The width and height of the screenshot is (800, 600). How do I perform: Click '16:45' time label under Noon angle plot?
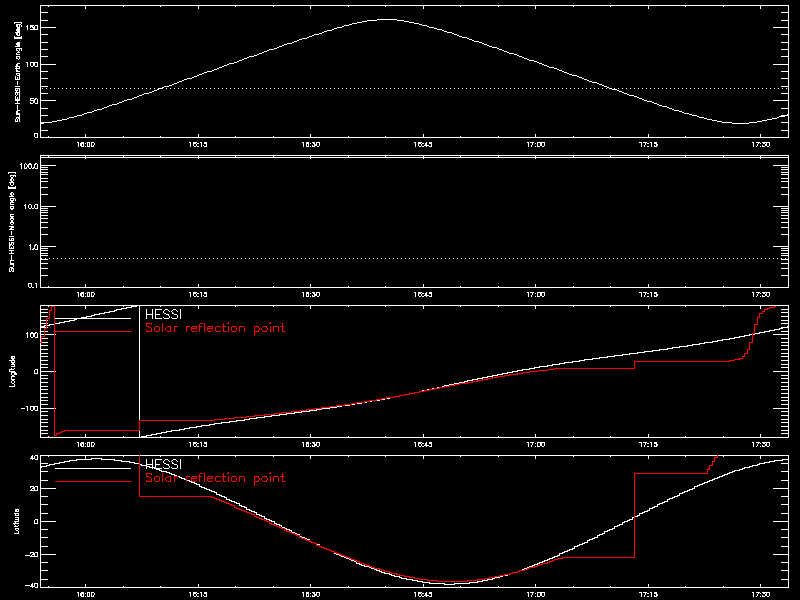[x=423, y=295]
